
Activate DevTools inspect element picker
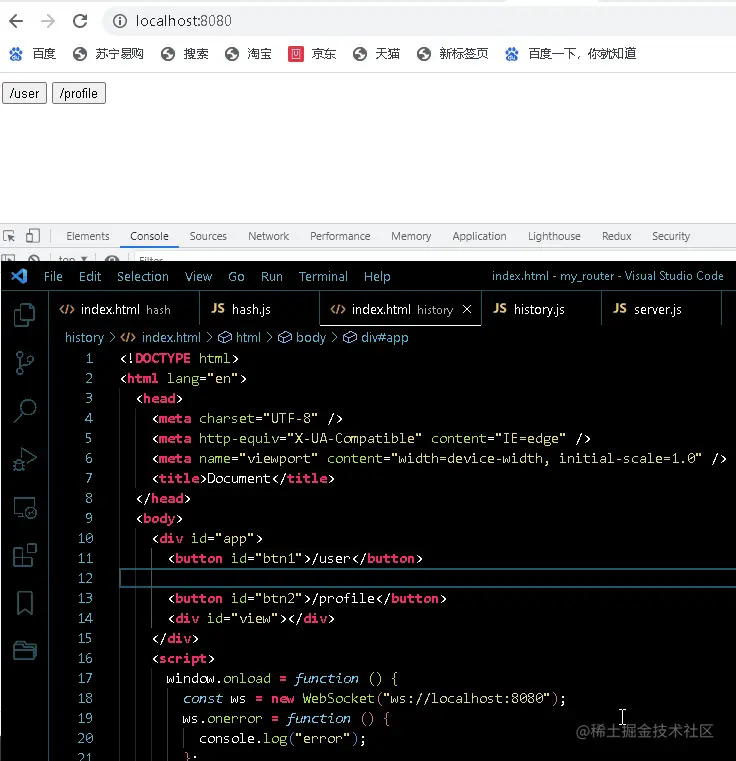point(9,236)
